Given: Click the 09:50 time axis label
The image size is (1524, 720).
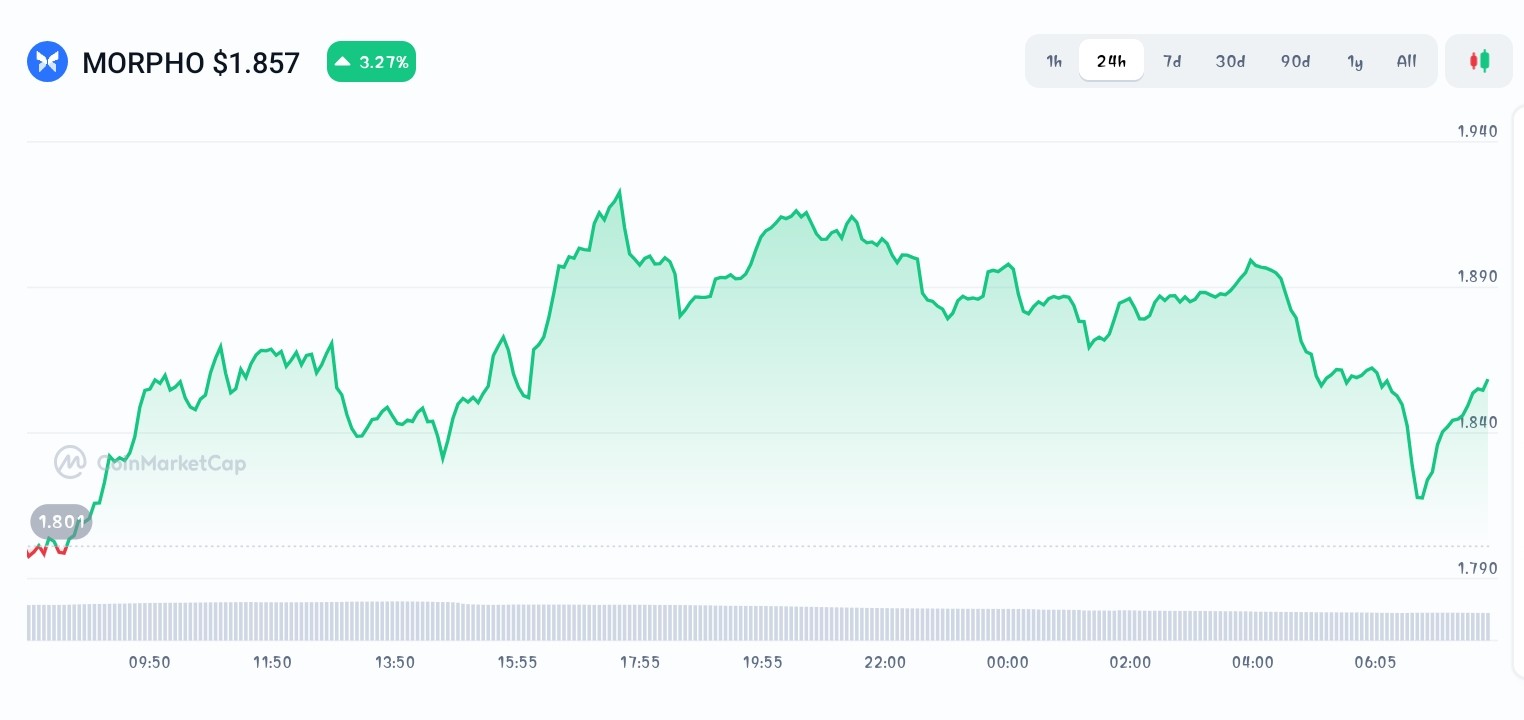Looking at the screenshot, I should tap(149, 662).
